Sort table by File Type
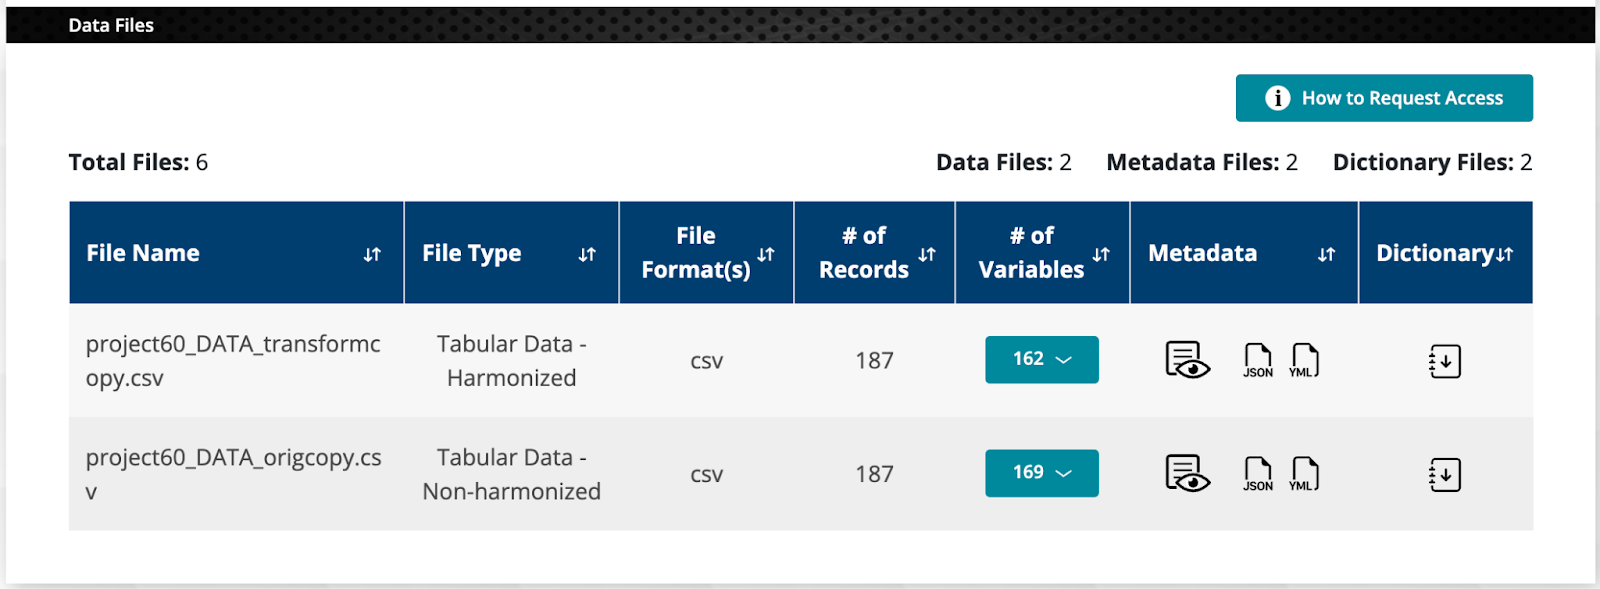This screenshot has height=589, width=1600. [x=587, y=255]
